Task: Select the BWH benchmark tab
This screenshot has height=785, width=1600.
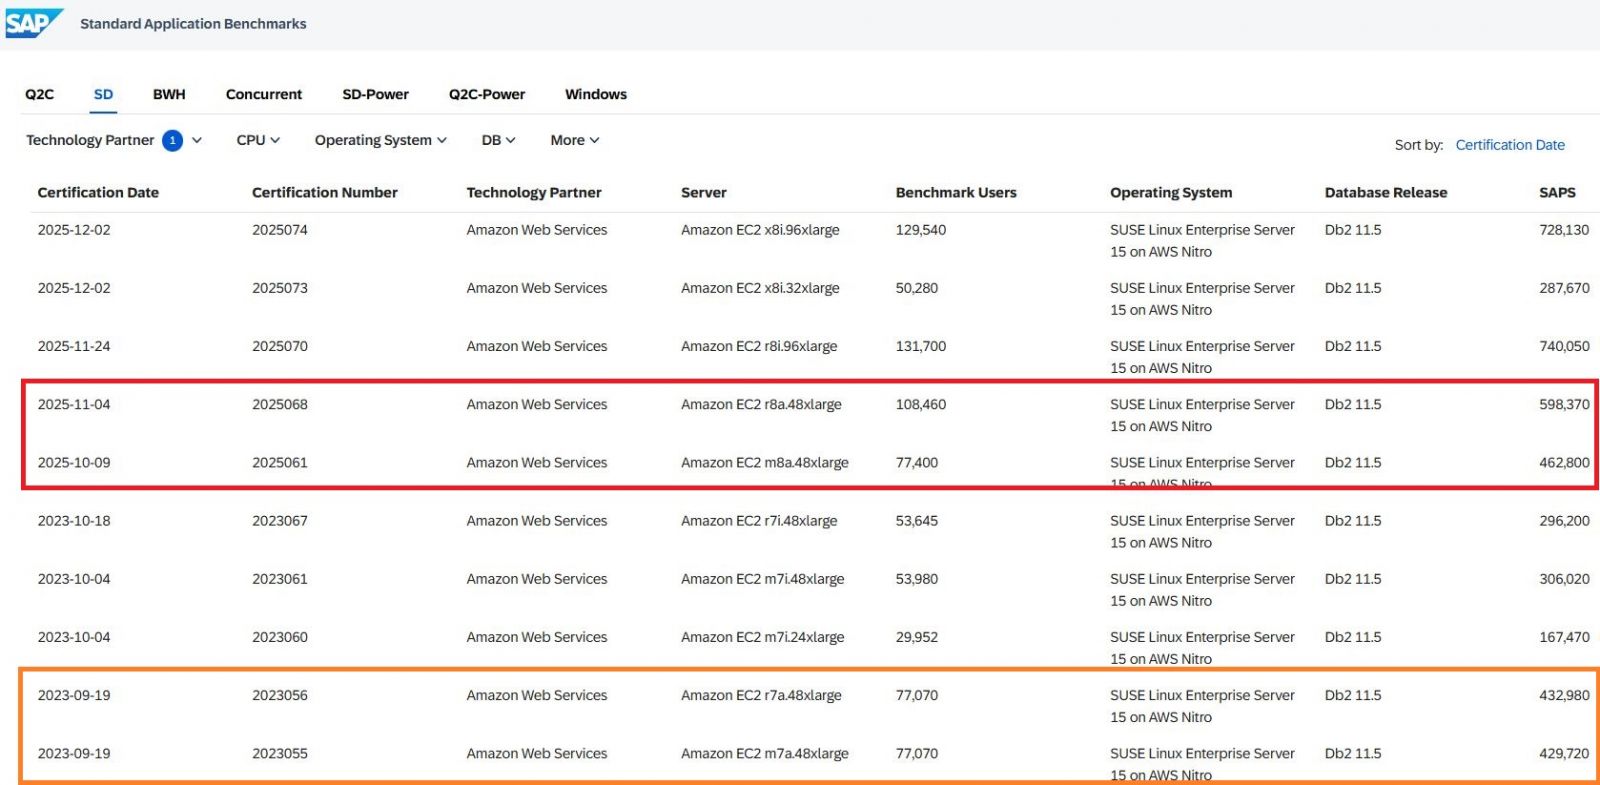Action: click(x=169, y=94)
